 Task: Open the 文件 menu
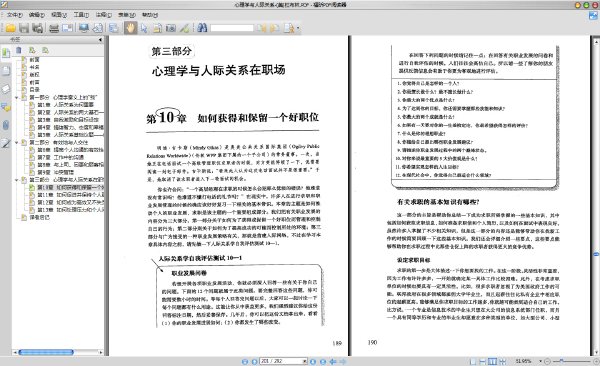click(14, 15)
